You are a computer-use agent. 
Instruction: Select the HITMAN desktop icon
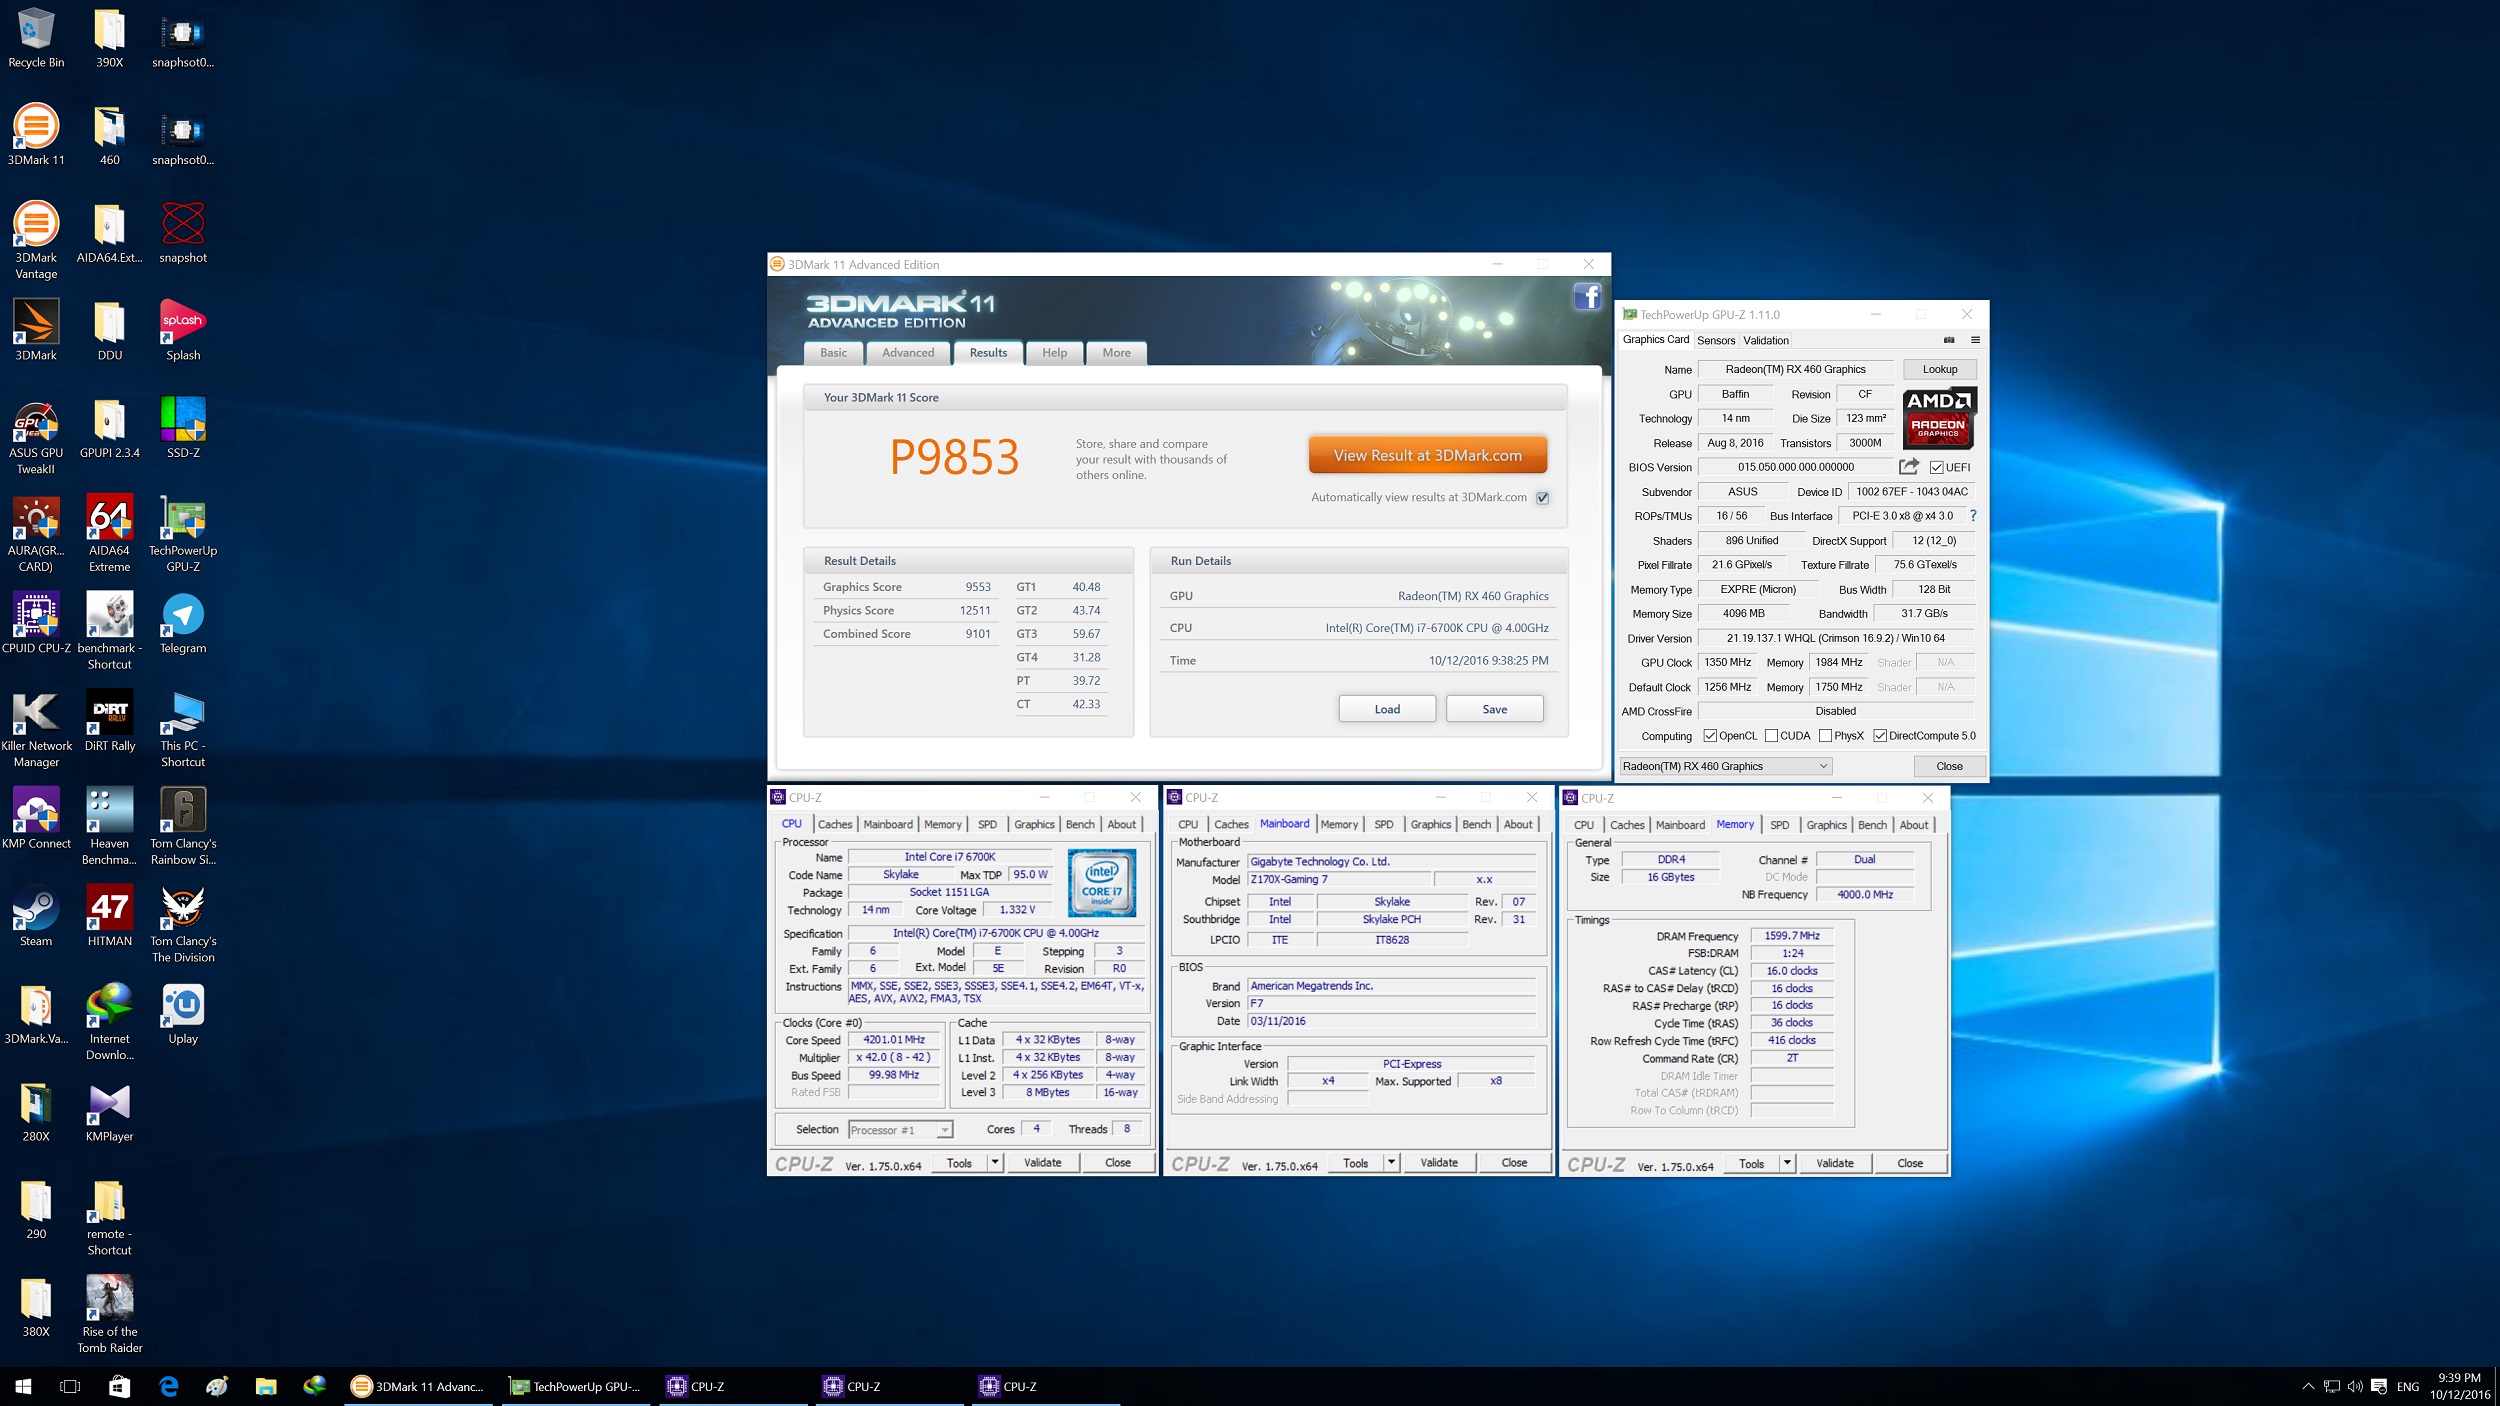[x=109, y=916]
